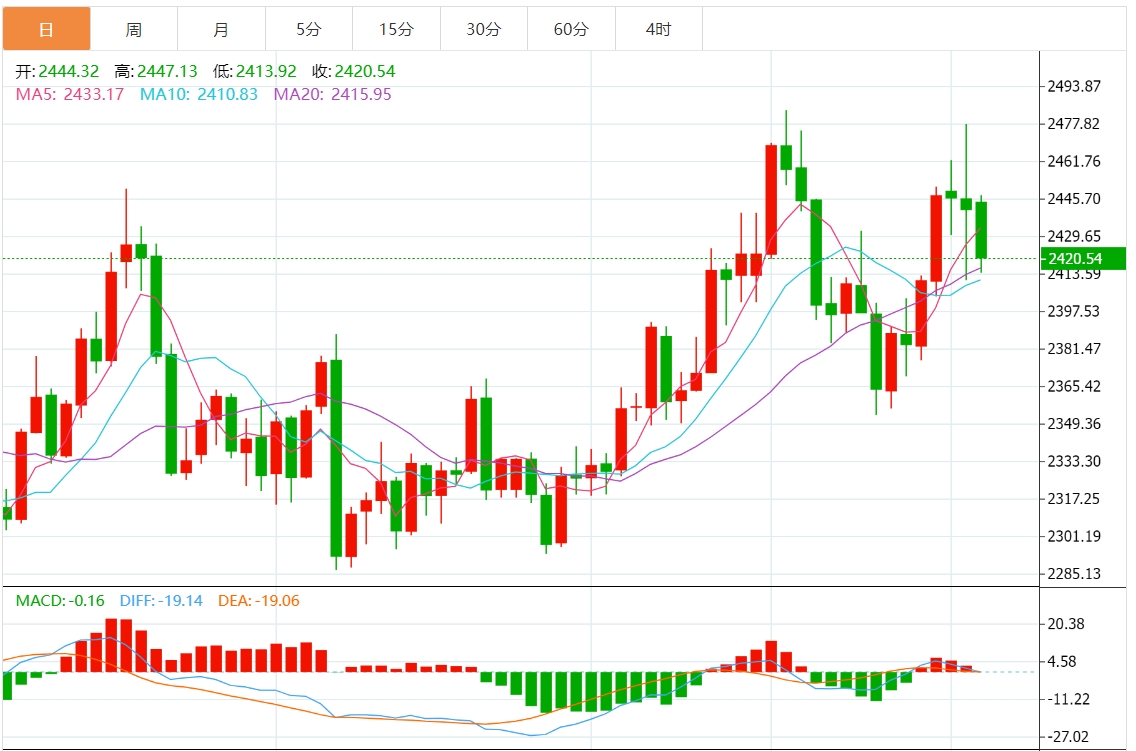Click the 2477.82 price axis label
Viewport: 1136px width, 751px height.
pyautogui.click(x=1074, y=124)
